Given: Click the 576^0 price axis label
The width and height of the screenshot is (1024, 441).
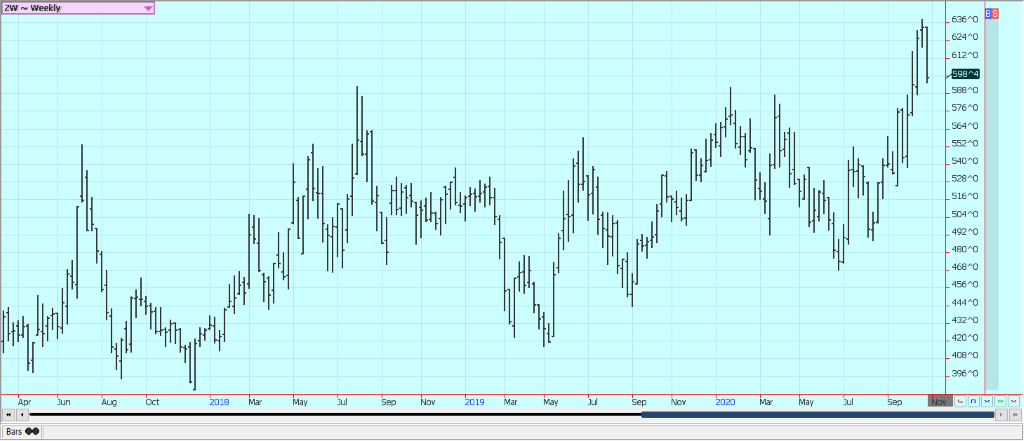Looking at the screenshot, I should point(965,108).
